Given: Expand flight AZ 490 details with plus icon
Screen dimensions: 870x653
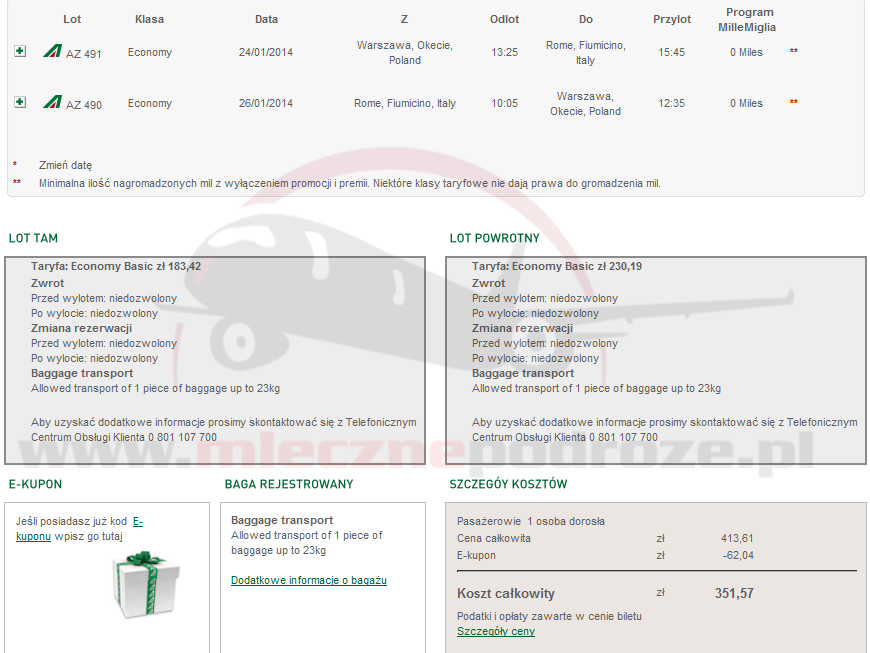Looking at the screenshot, I should [x=20, y=102].
